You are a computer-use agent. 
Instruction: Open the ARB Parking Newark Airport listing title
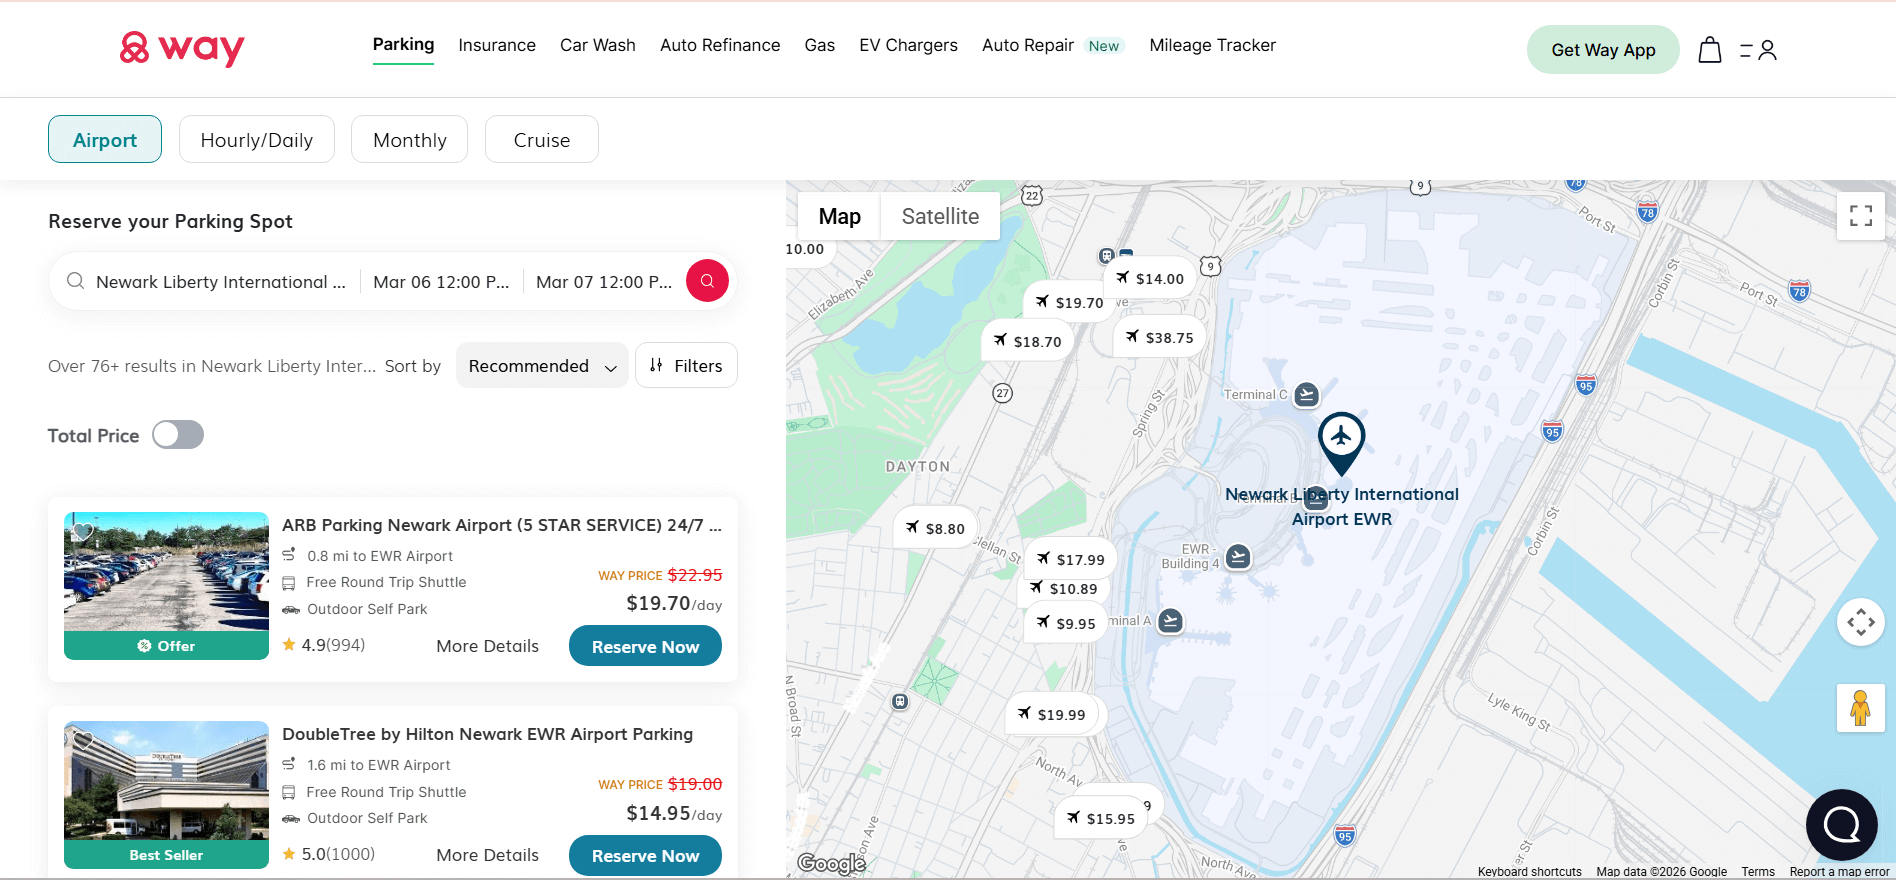(x=501, y=525)
